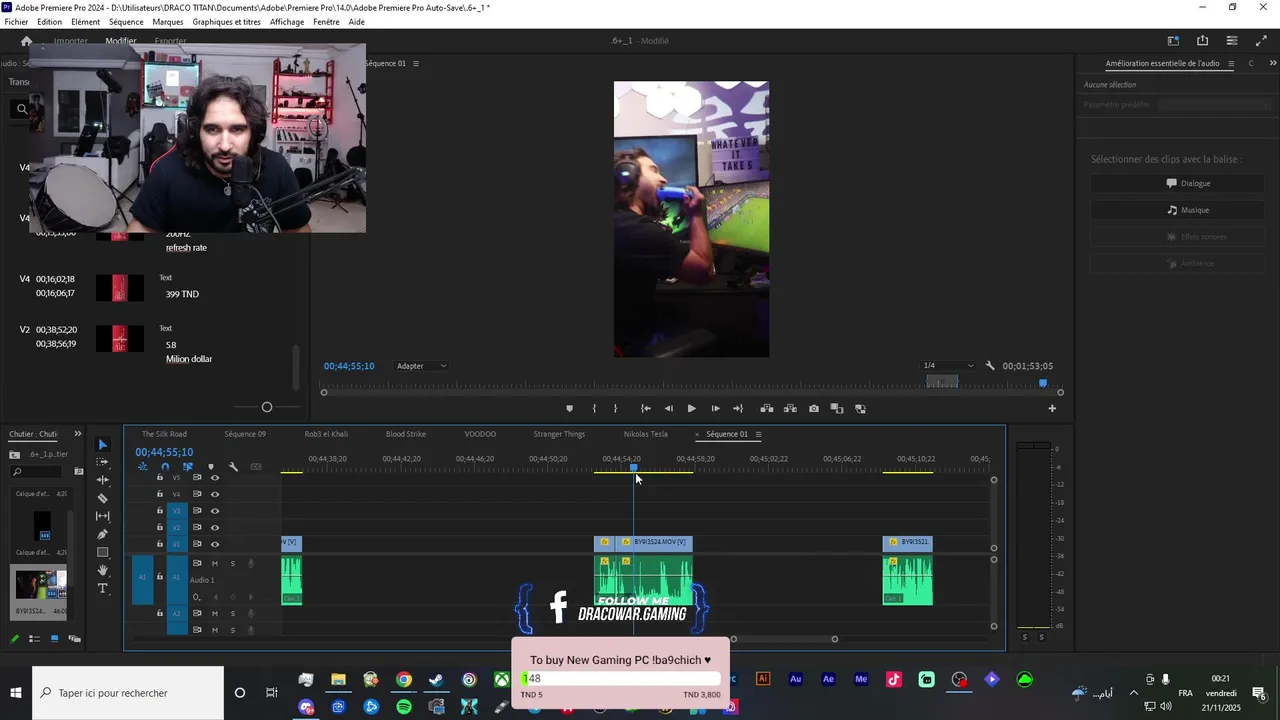This screenshot has height=720, width=1280.
Task: Open Program monitor button editor plus
Action: pos(1052,408)
